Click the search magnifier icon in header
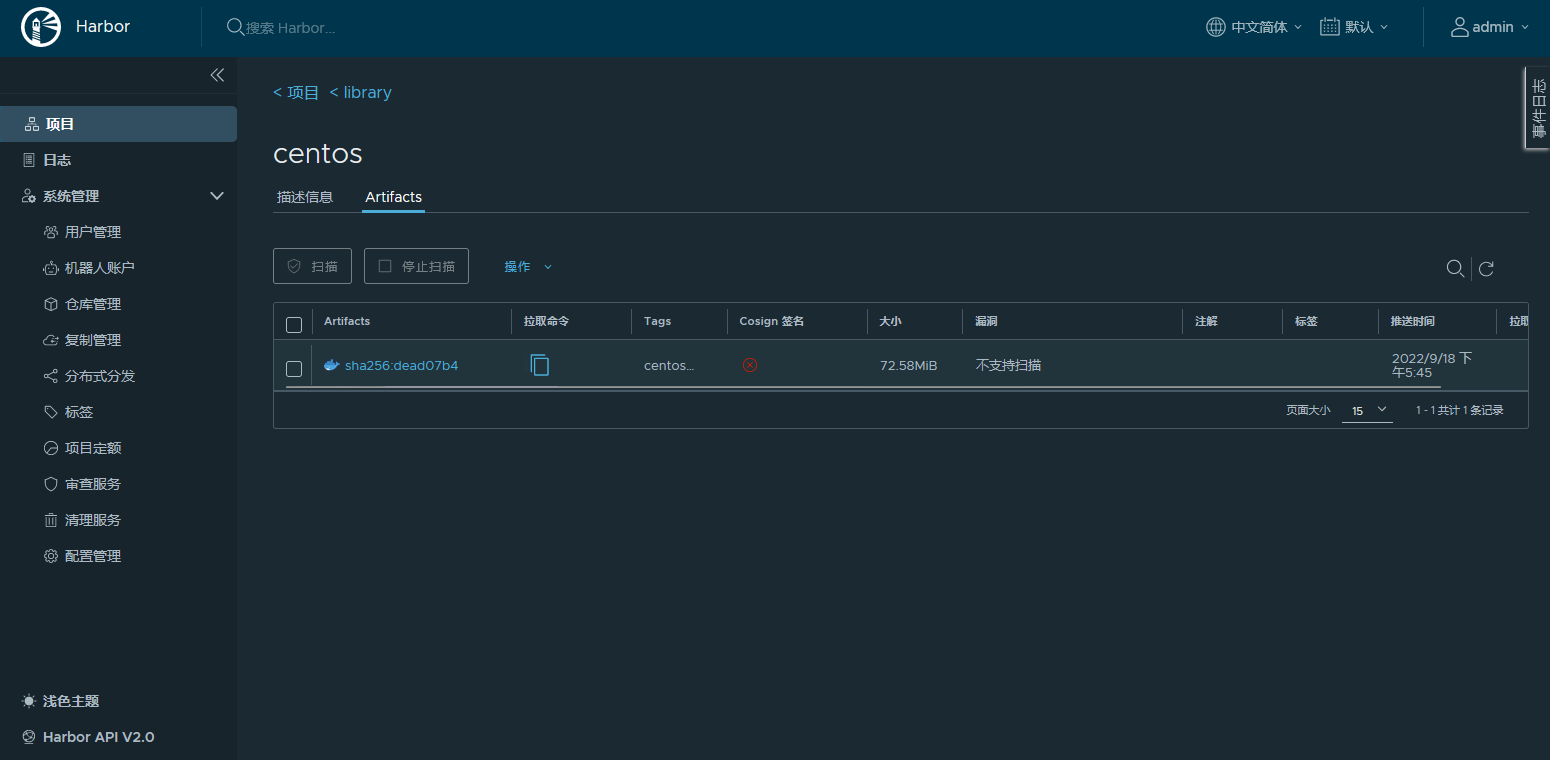1550x760 pixels. click(x=235, y=27)
